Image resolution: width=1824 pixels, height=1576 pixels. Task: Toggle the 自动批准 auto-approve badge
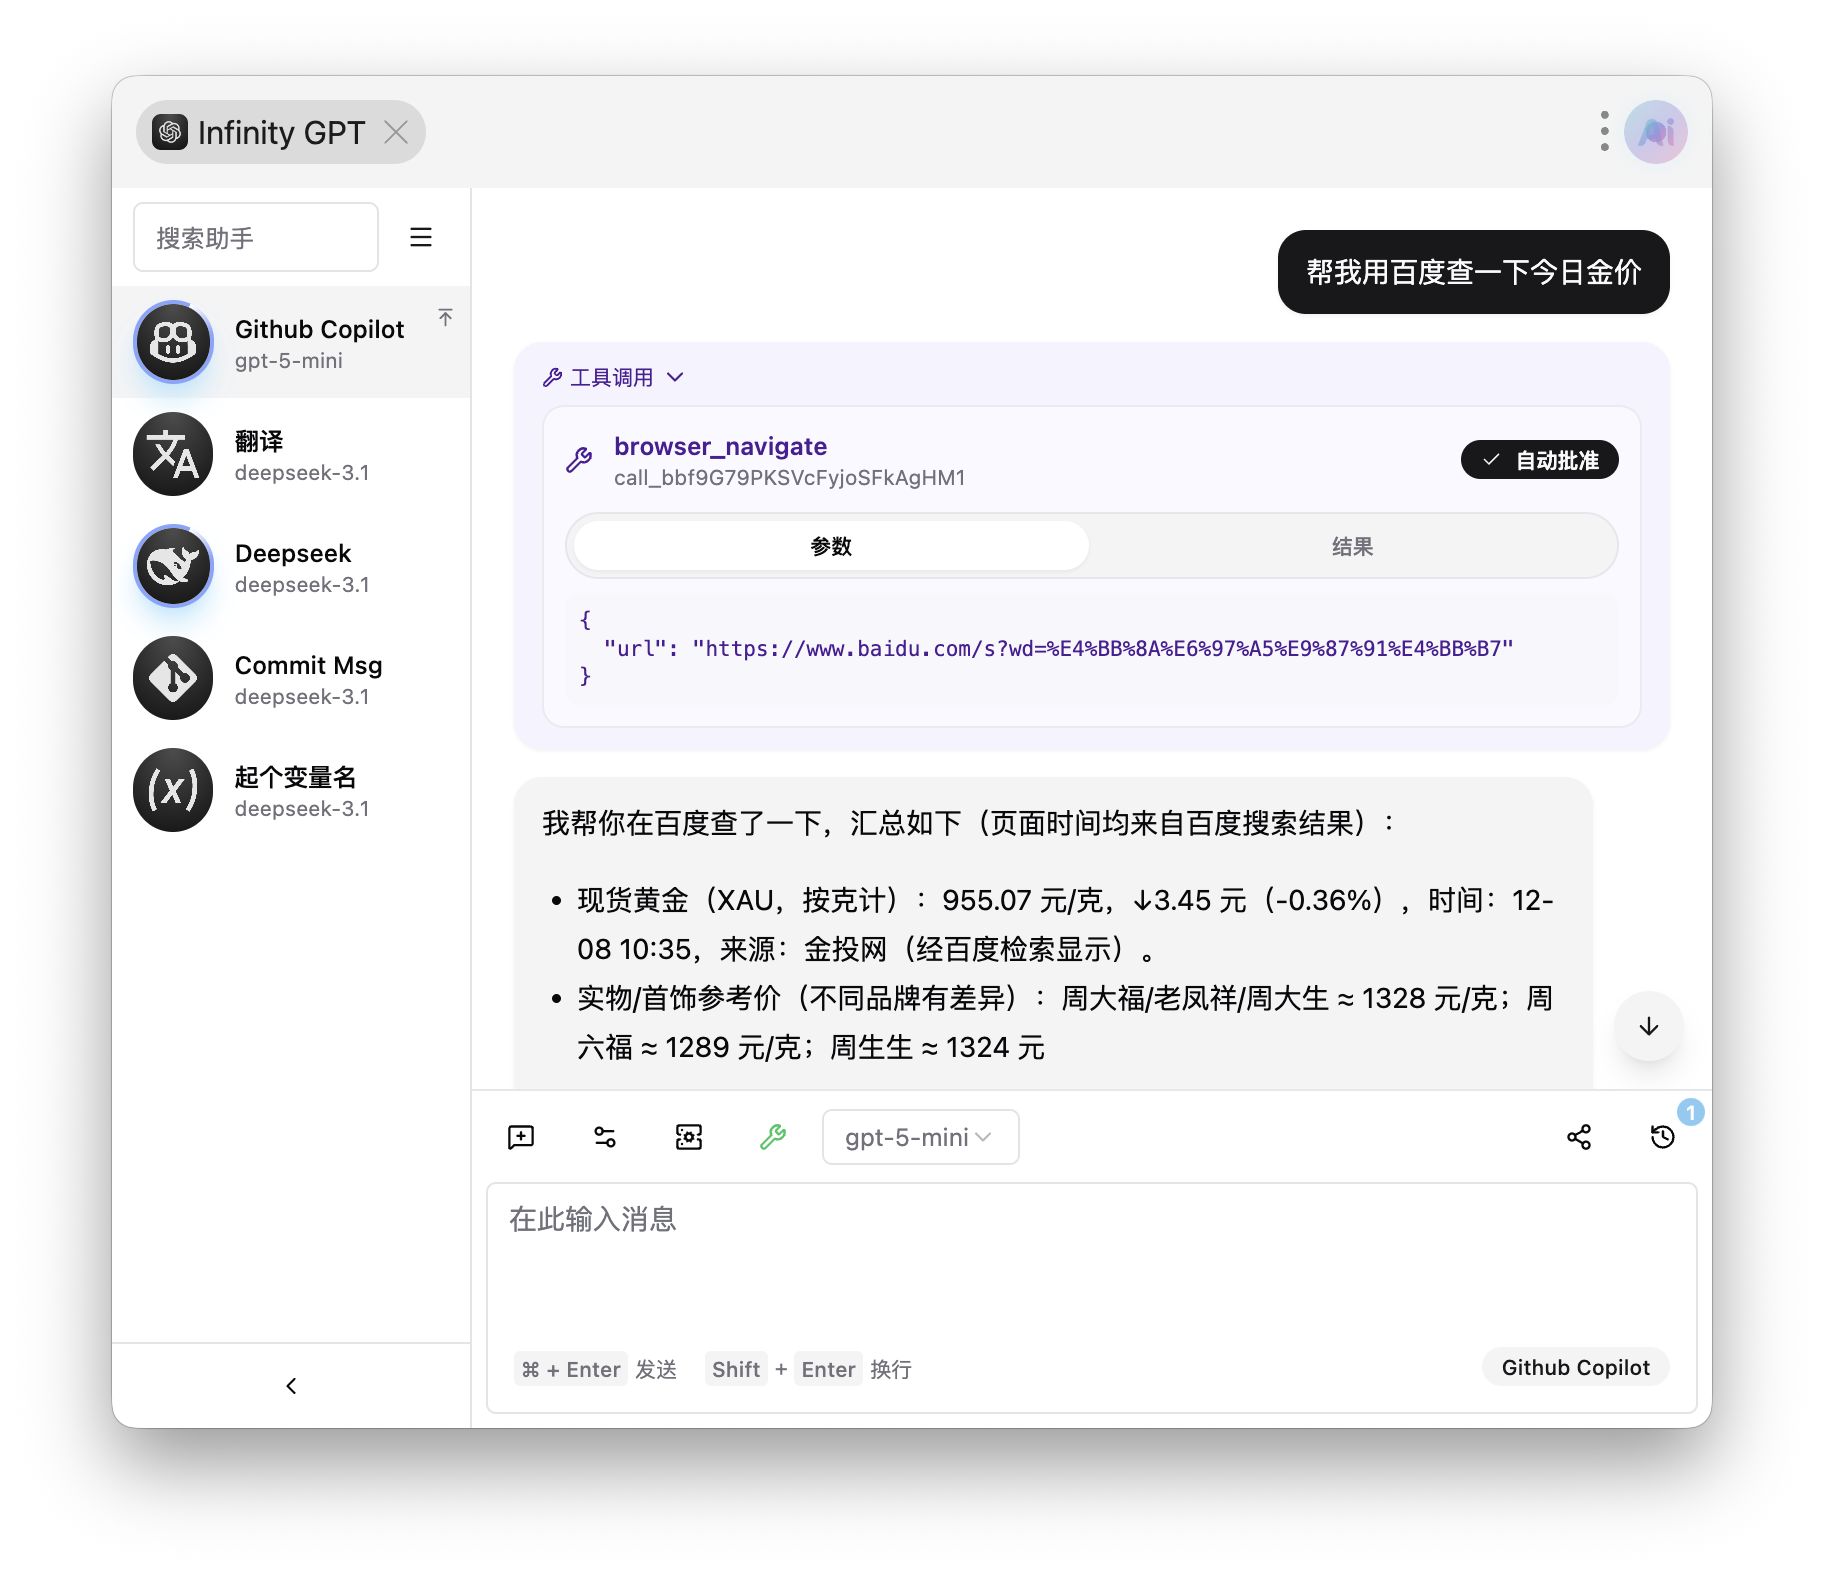(1539, 460)
